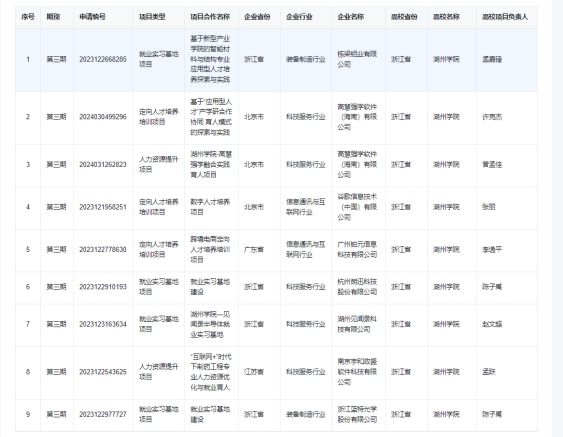Select application number 2023122910193 cell
The image size is (563, 437).
[x=103, y=287]
